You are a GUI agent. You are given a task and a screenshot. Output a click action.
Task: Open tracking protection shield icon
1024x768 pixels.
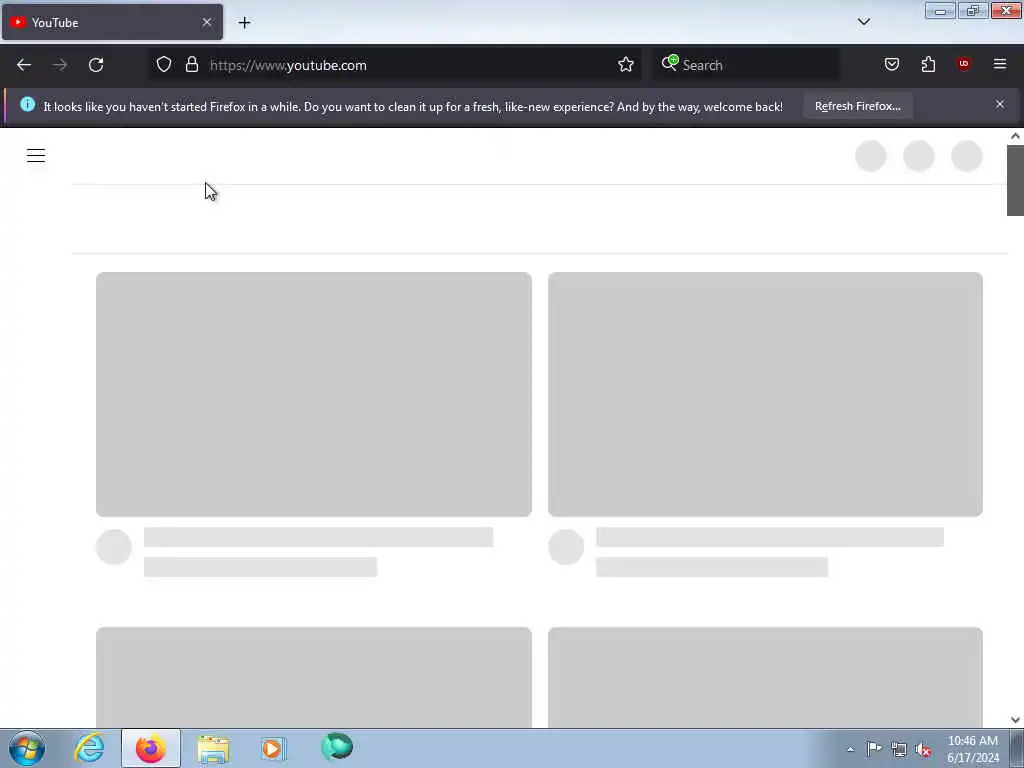[164, 65]
